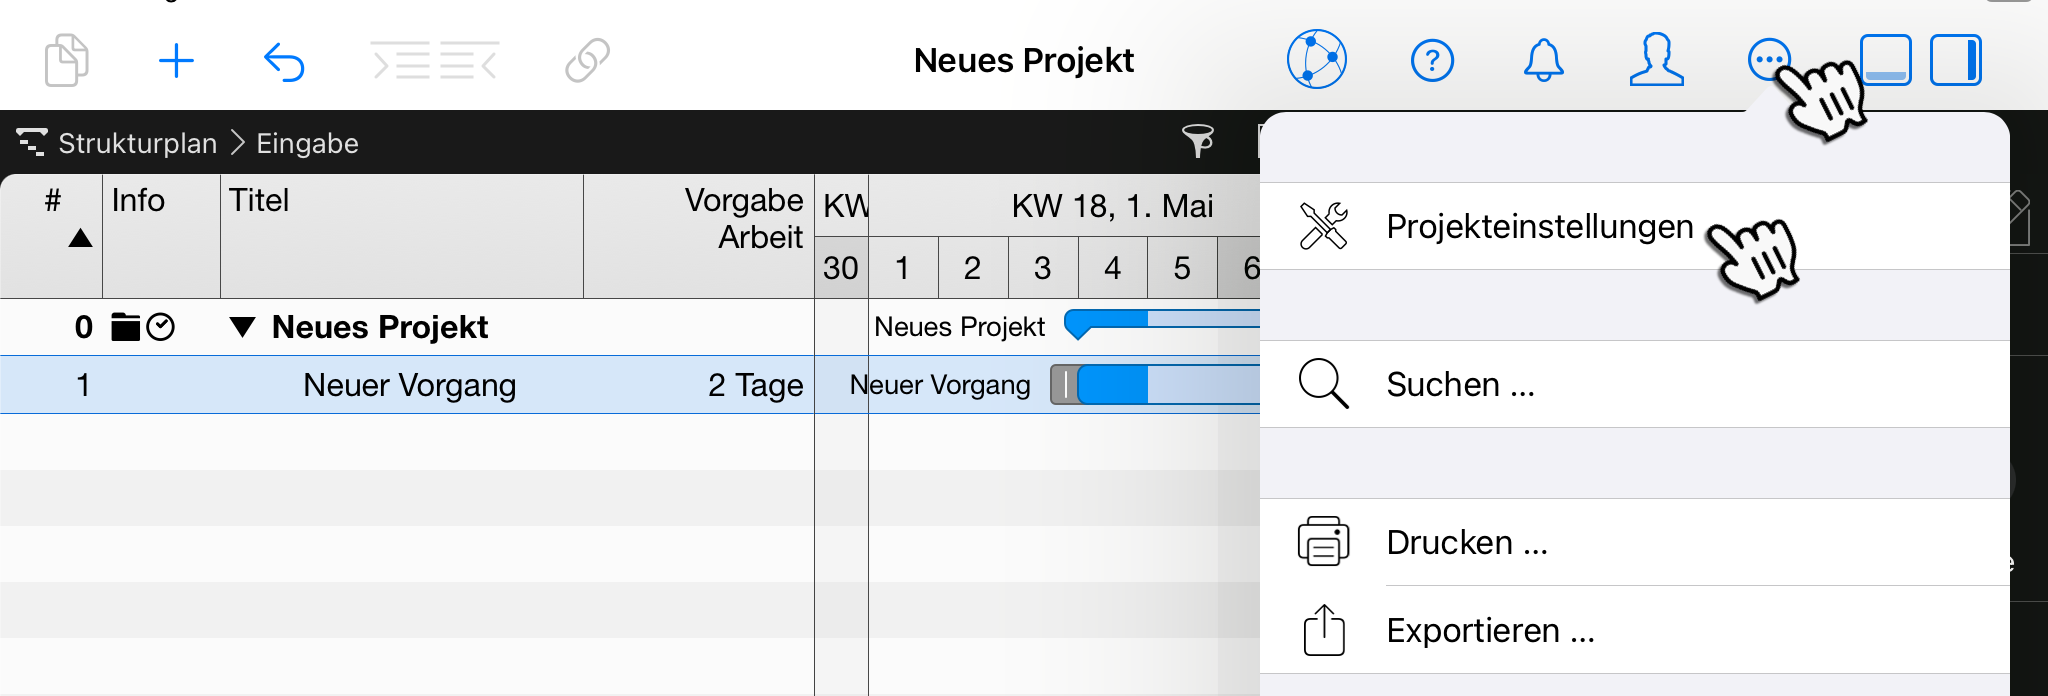The width and height of the screenshot is (2048, 696).
Task: Click the Vorgabe Arbeit column header
Action: (x=699, y=236)
